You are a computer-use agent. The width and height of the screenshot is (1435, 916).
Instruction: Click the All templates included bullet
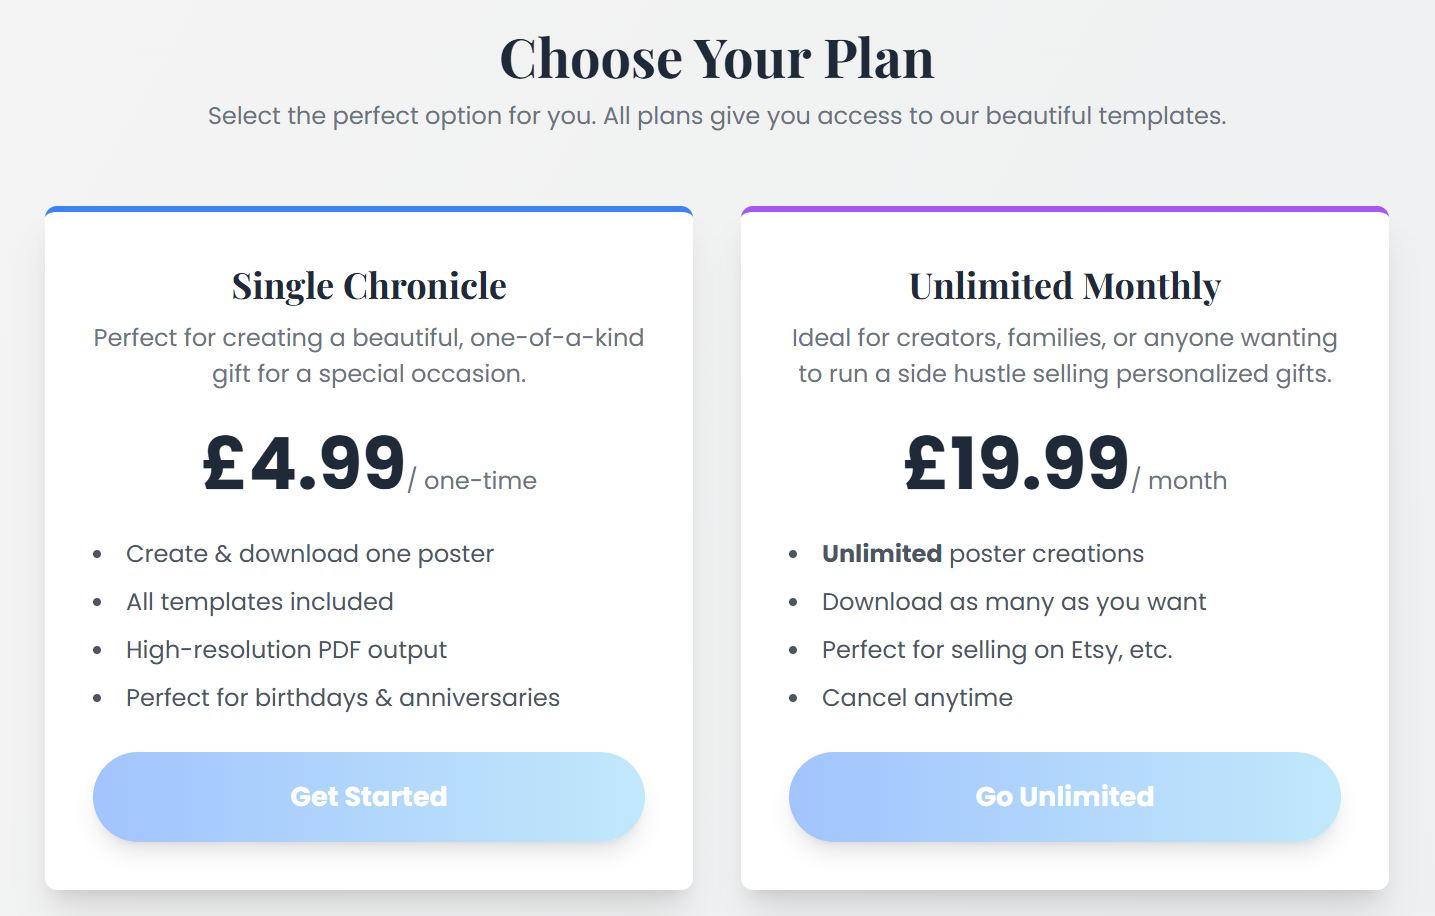pyautogui.click(x=259, y=601)
